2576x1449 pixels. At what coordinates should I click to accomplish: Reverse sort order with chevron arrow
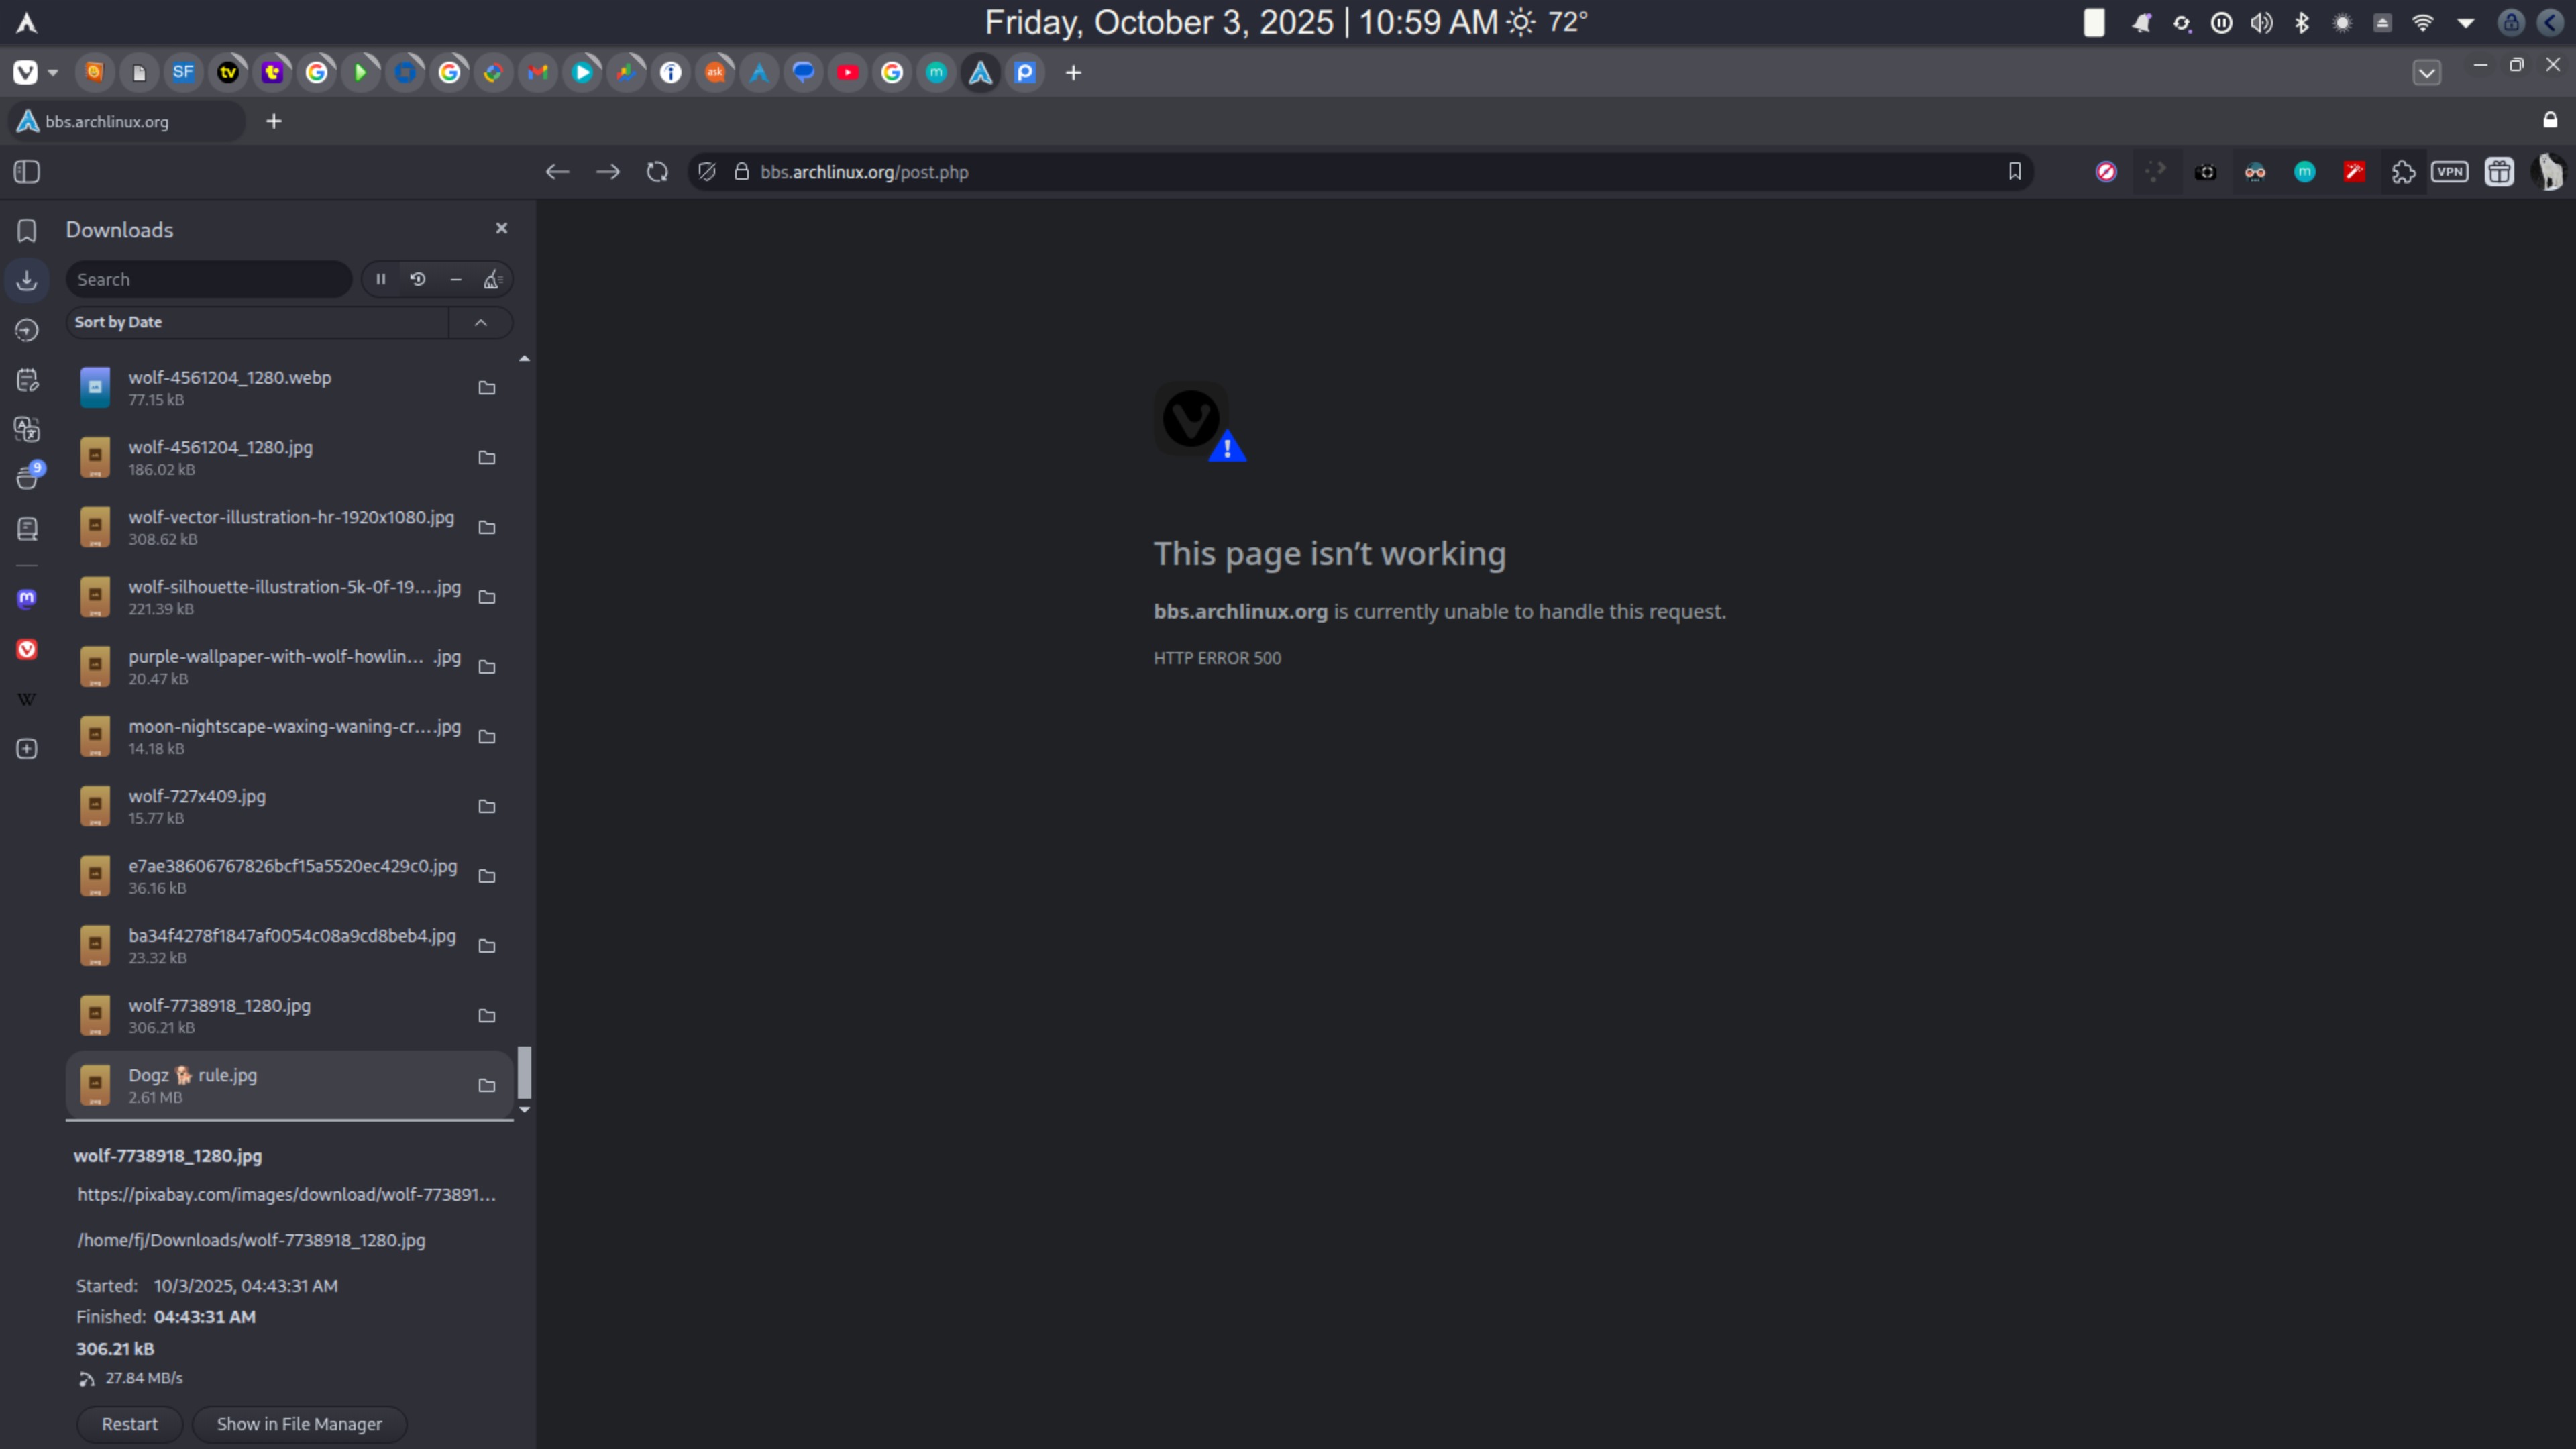coord(481,322)
